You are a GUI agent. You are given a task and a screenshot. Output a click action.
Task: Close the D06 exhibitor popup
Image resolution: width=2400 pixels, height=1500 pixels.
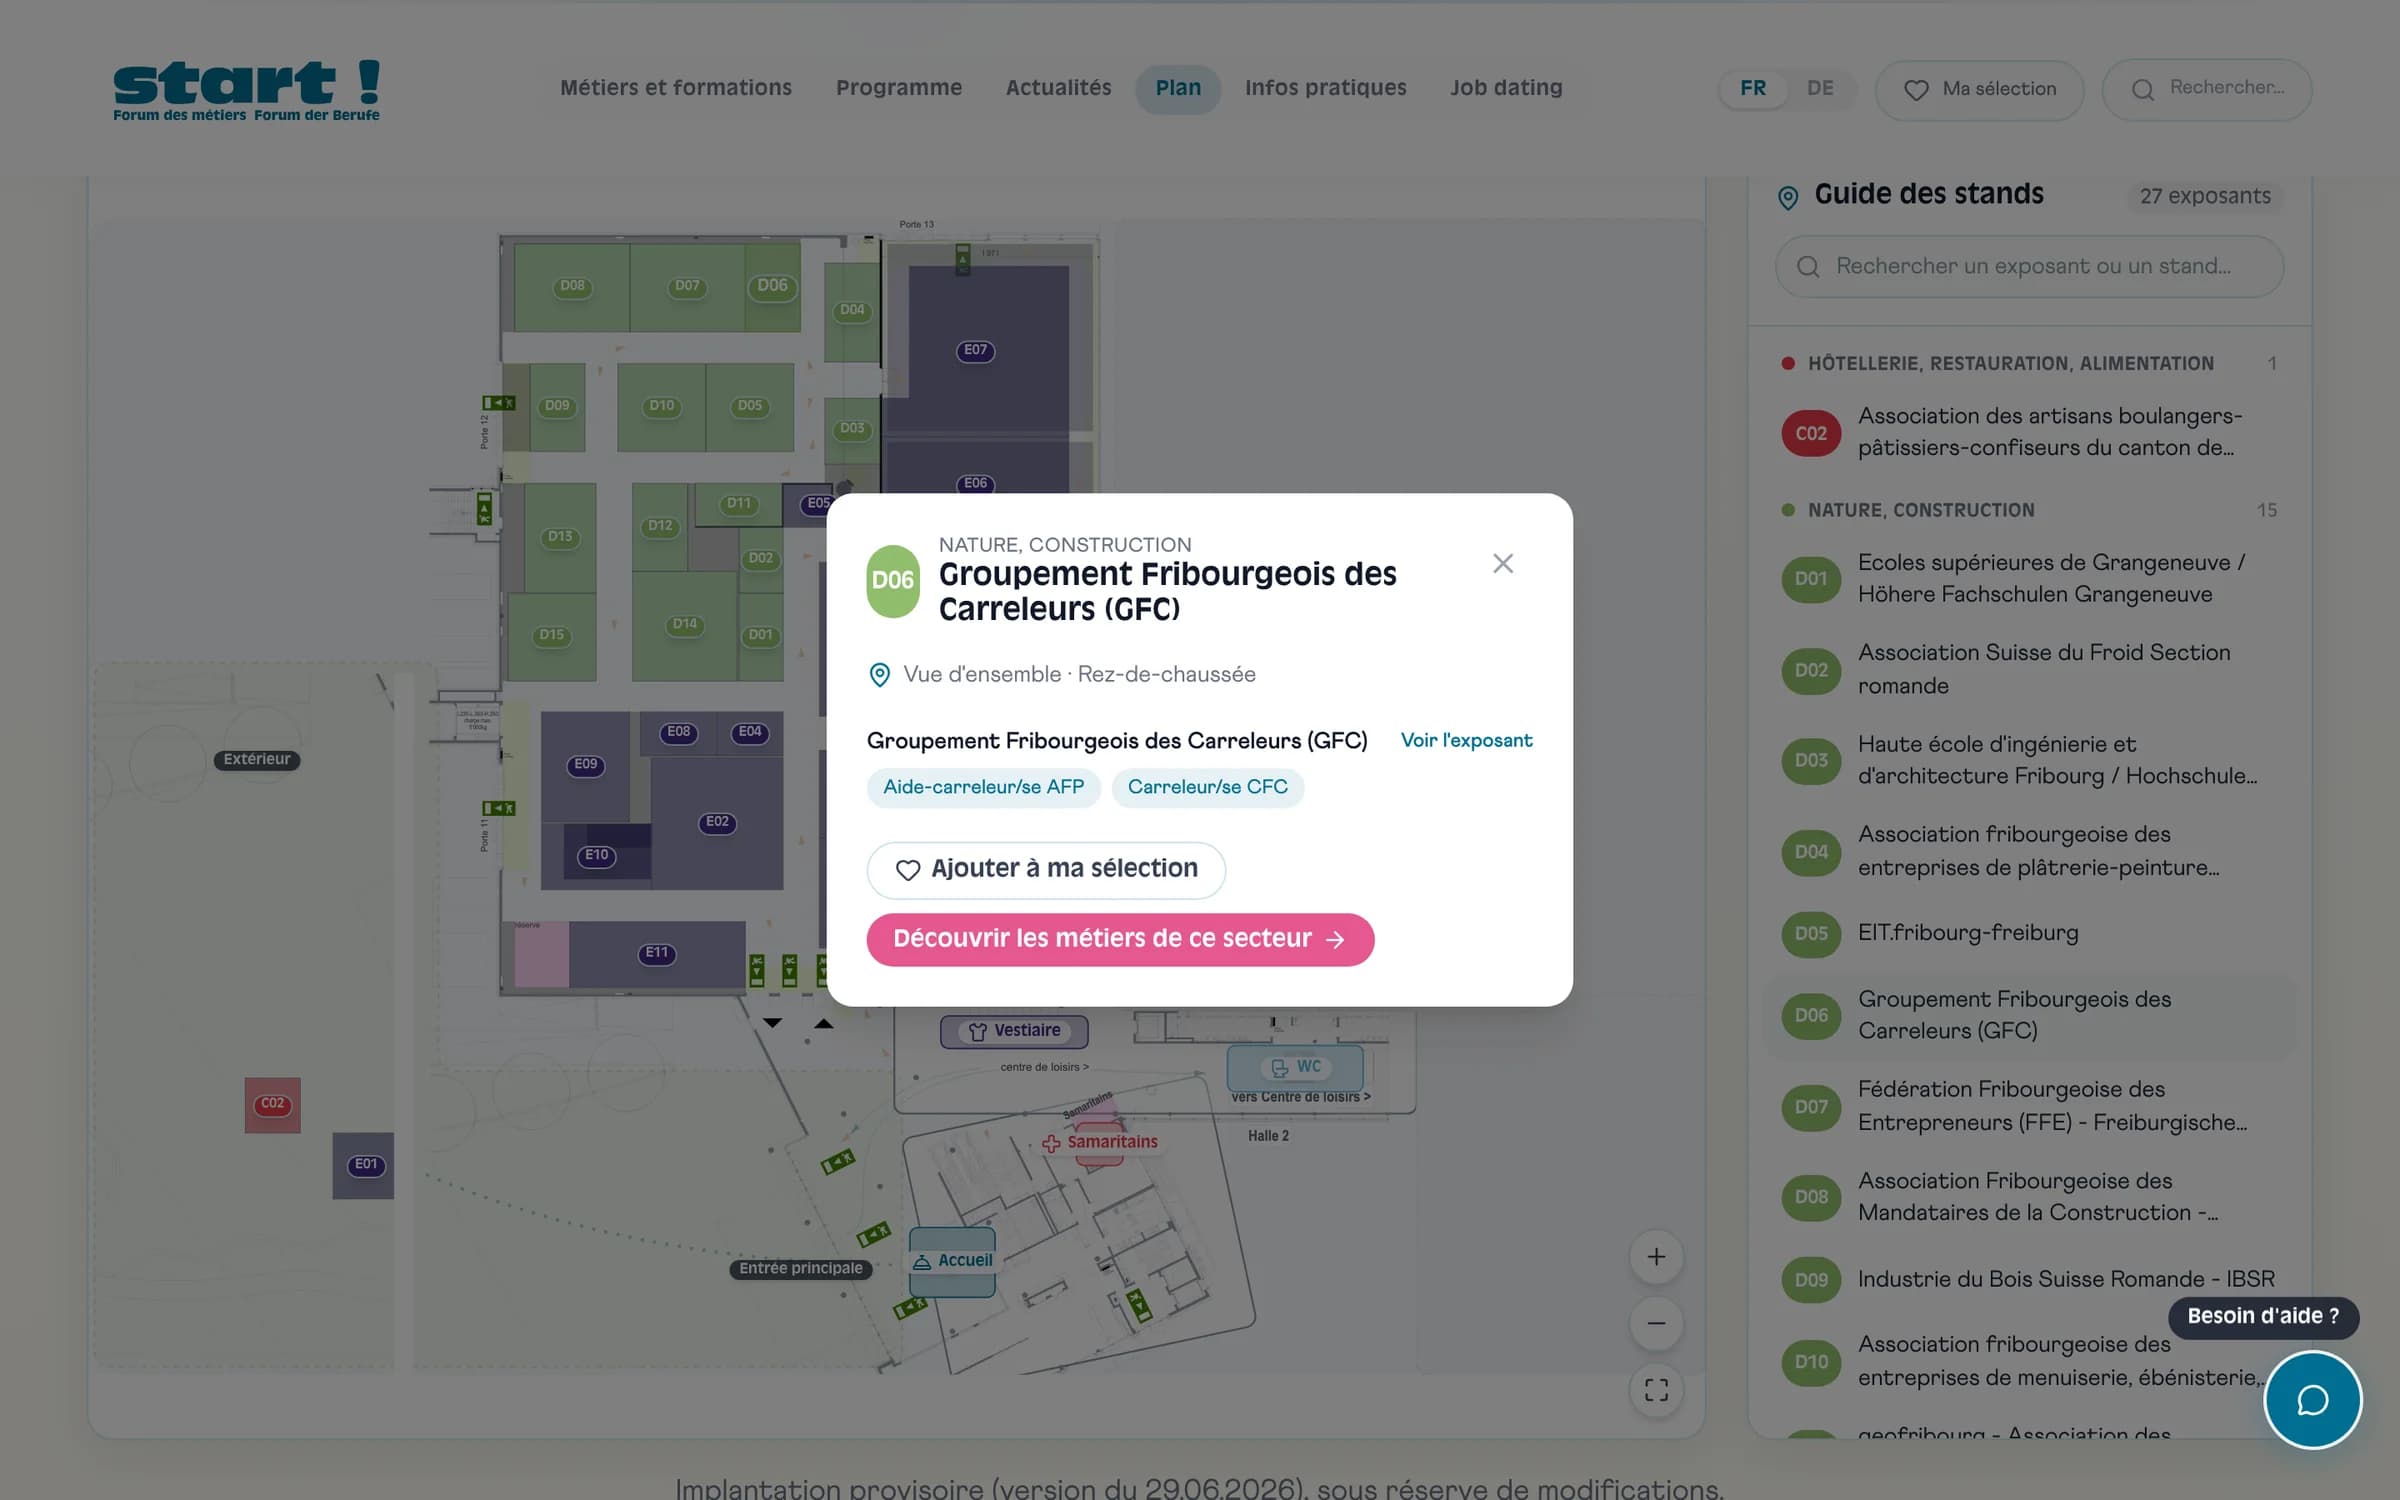1502,564
